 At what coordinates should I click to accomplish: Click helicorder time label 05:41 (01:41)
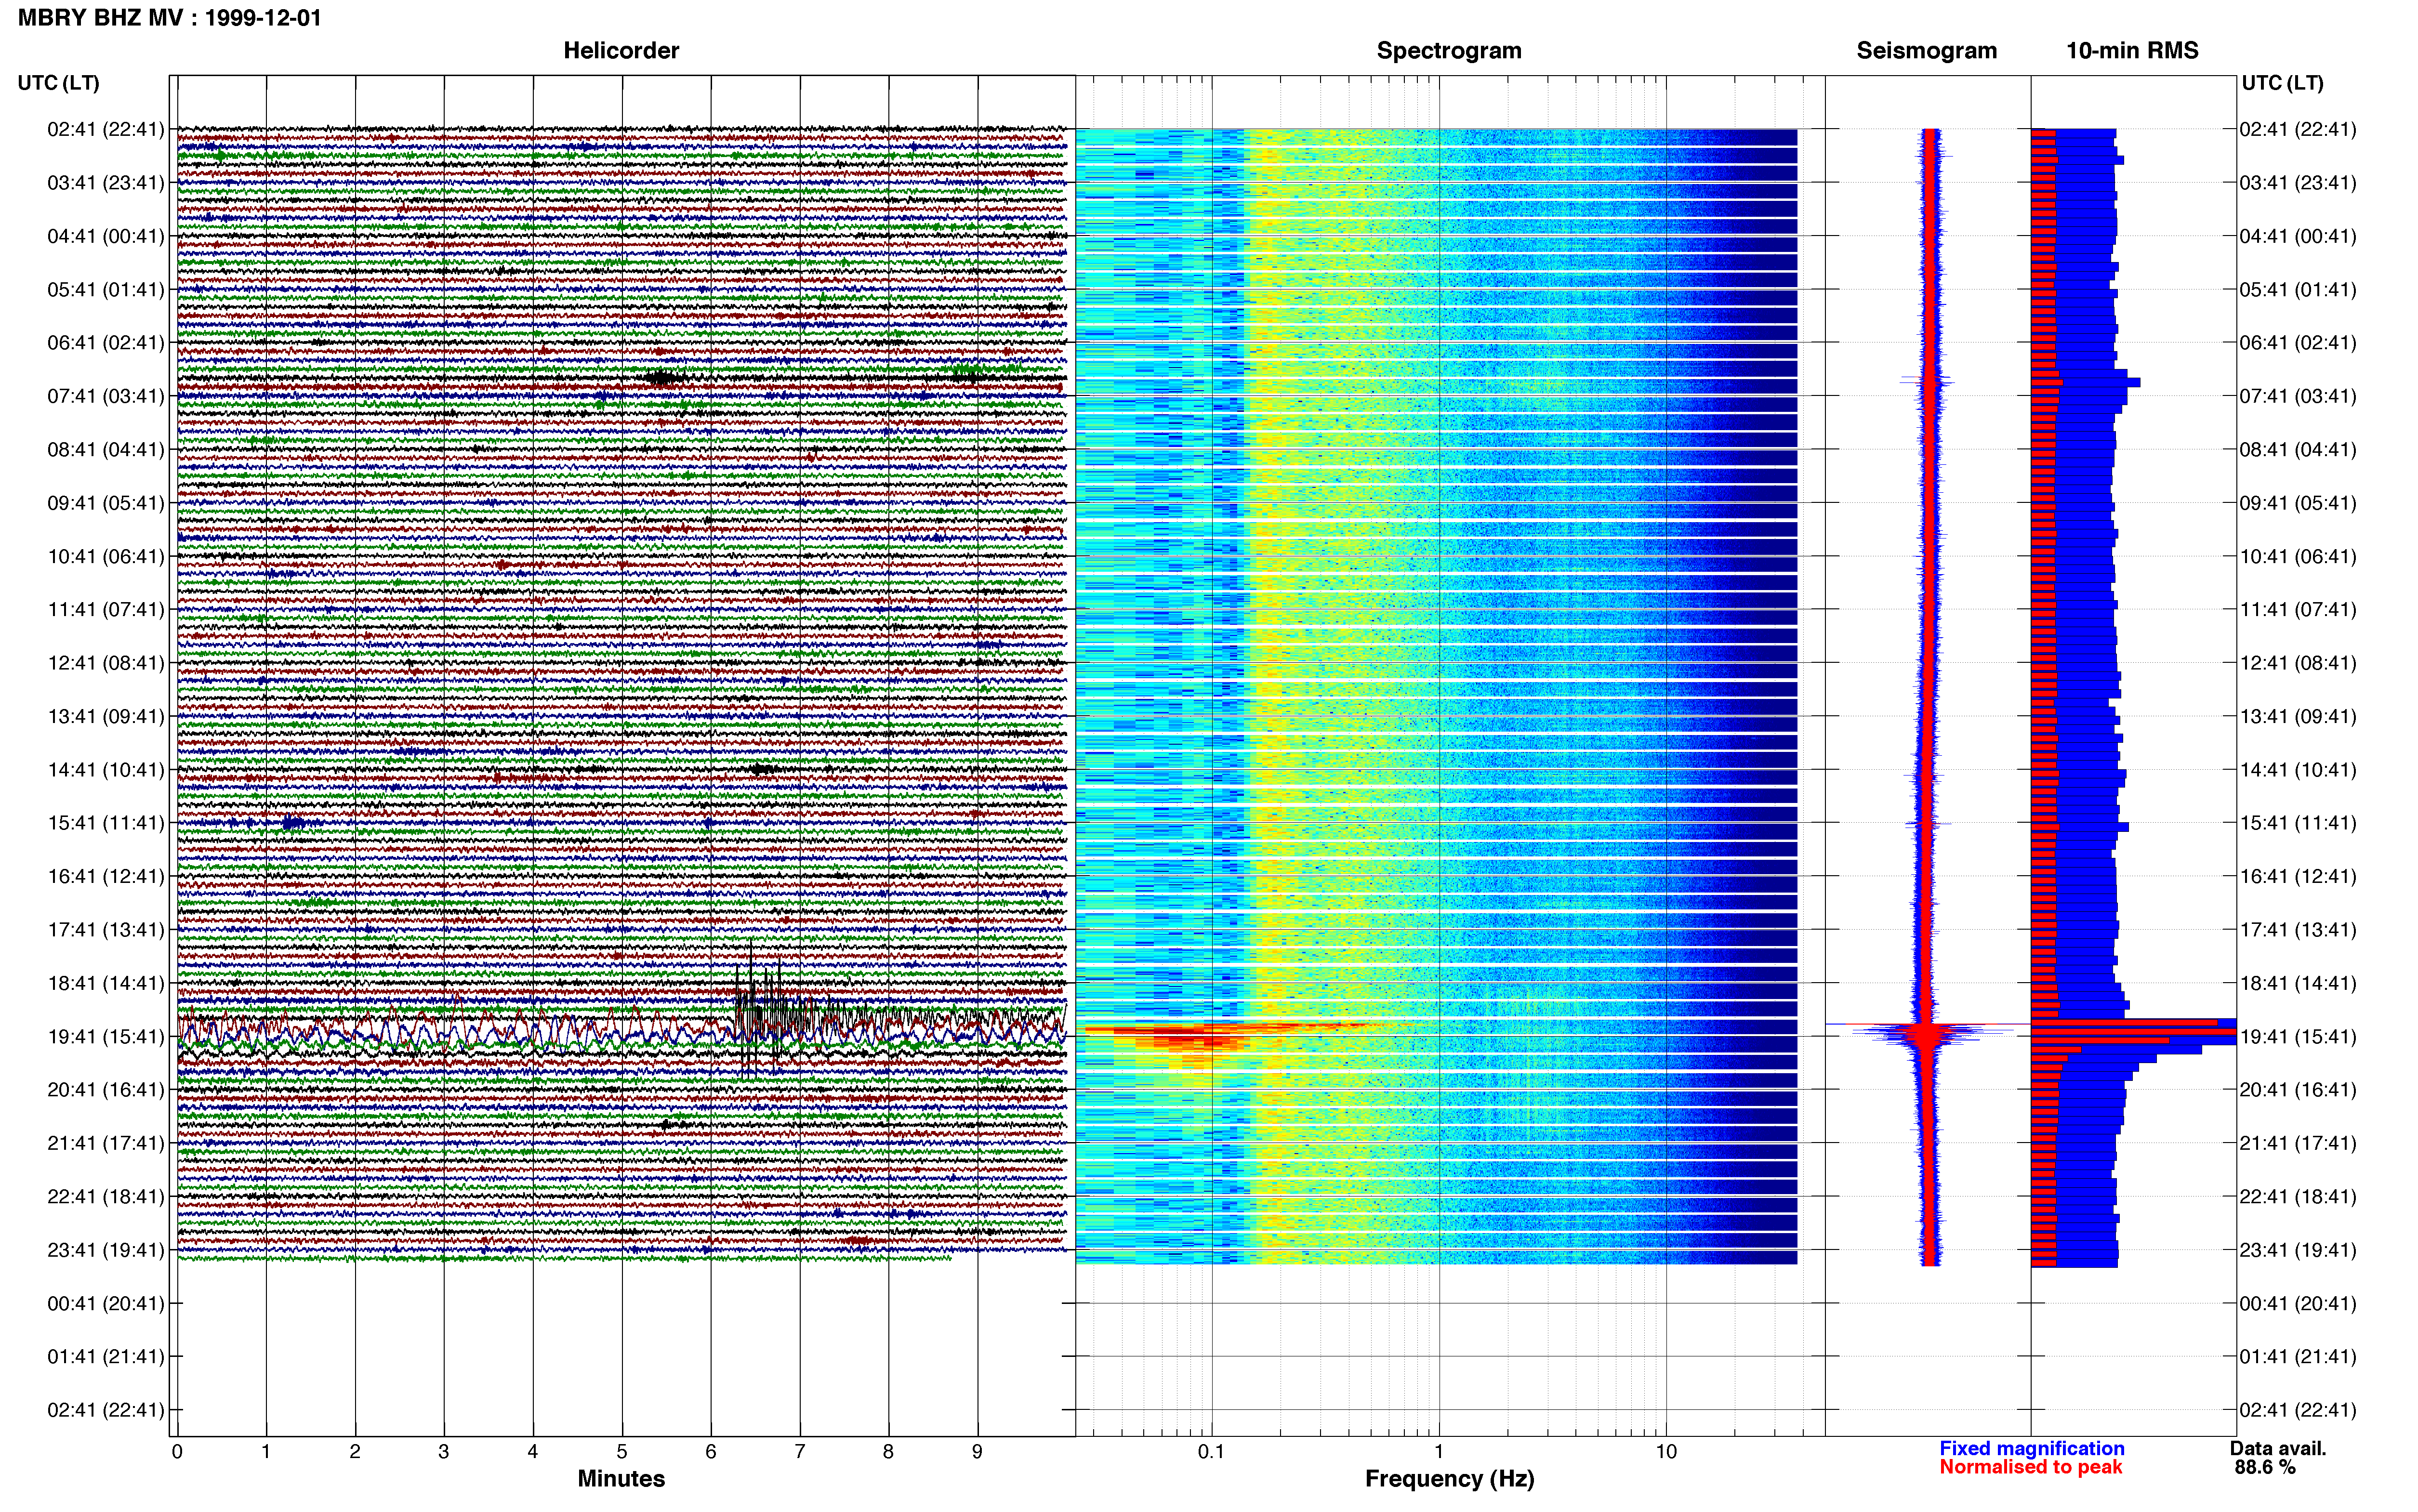pos(105,289)
